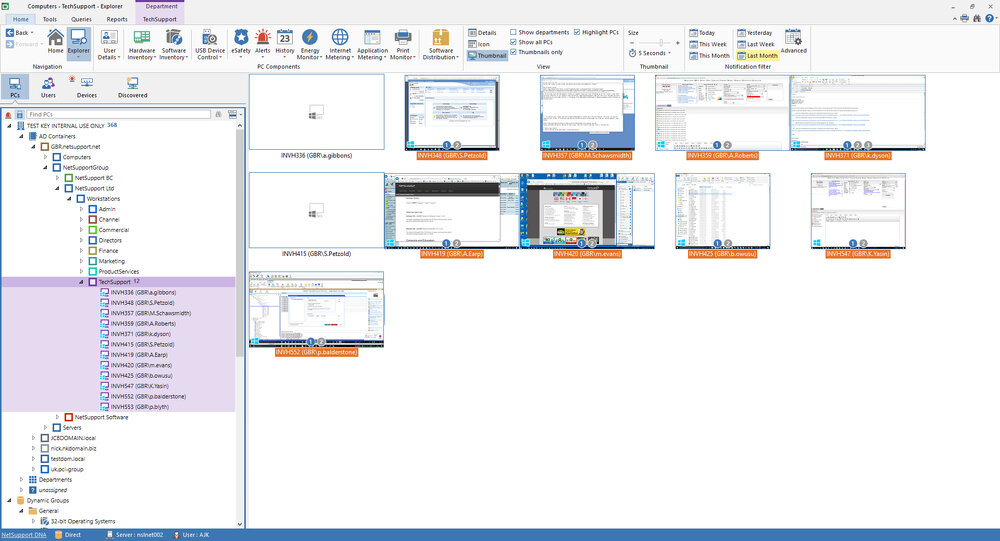Open Advanced notification filter
Image resolution: width=1000 pixels, height=541 pixels.
(793, 41)
